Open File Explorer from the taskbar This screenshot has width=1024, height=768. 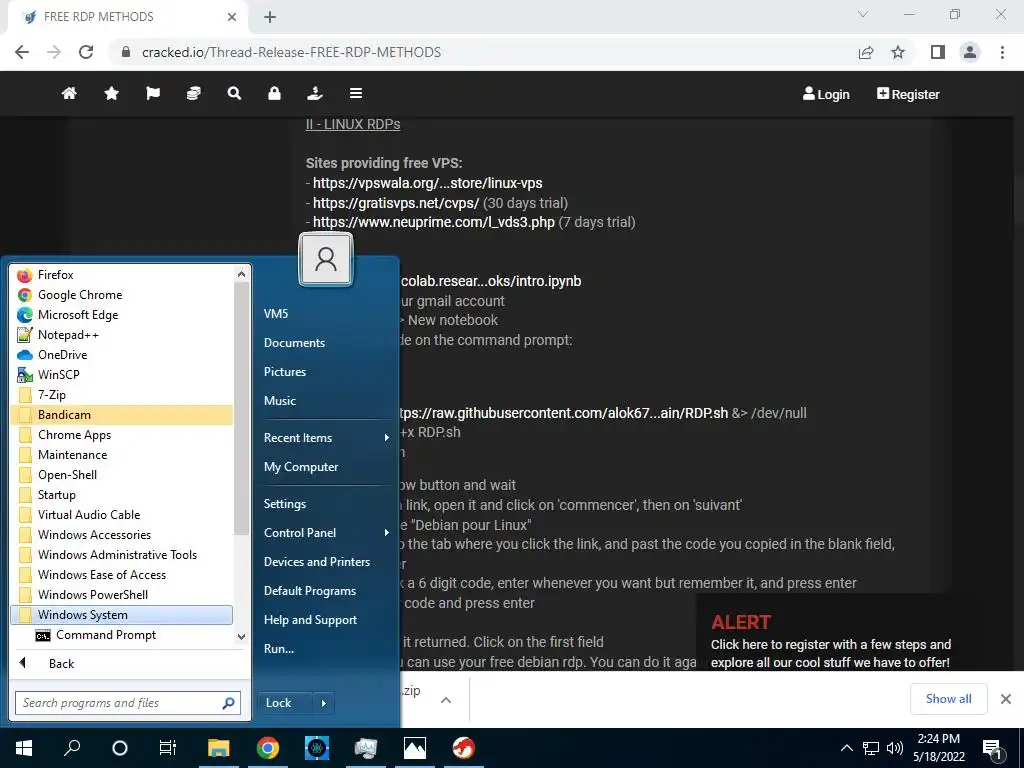pyautogui.click(x=219, y=748)
